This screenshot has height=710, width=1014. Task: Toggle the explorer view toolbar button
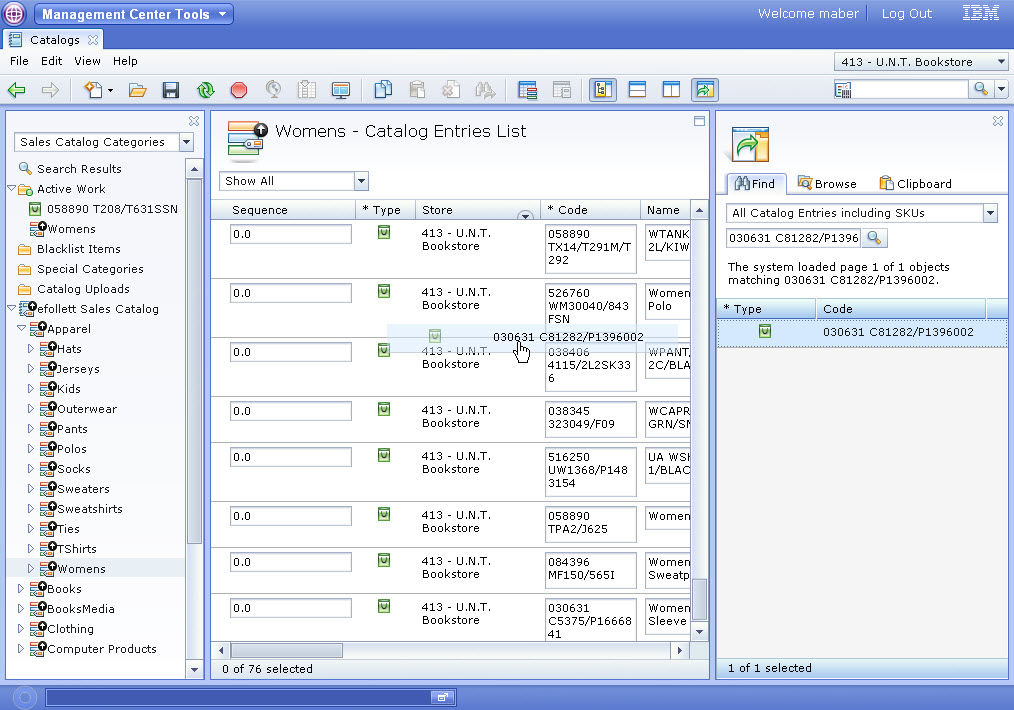coord(602,90)
